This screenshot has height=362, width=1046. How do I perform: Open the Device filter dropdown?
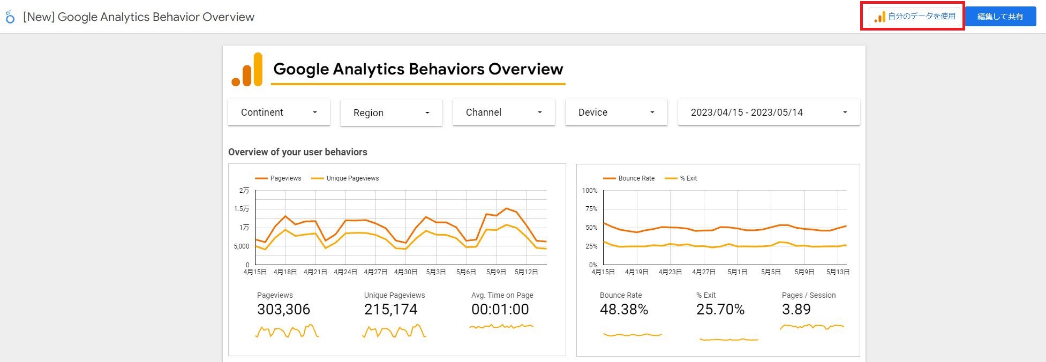coord(616,113)
